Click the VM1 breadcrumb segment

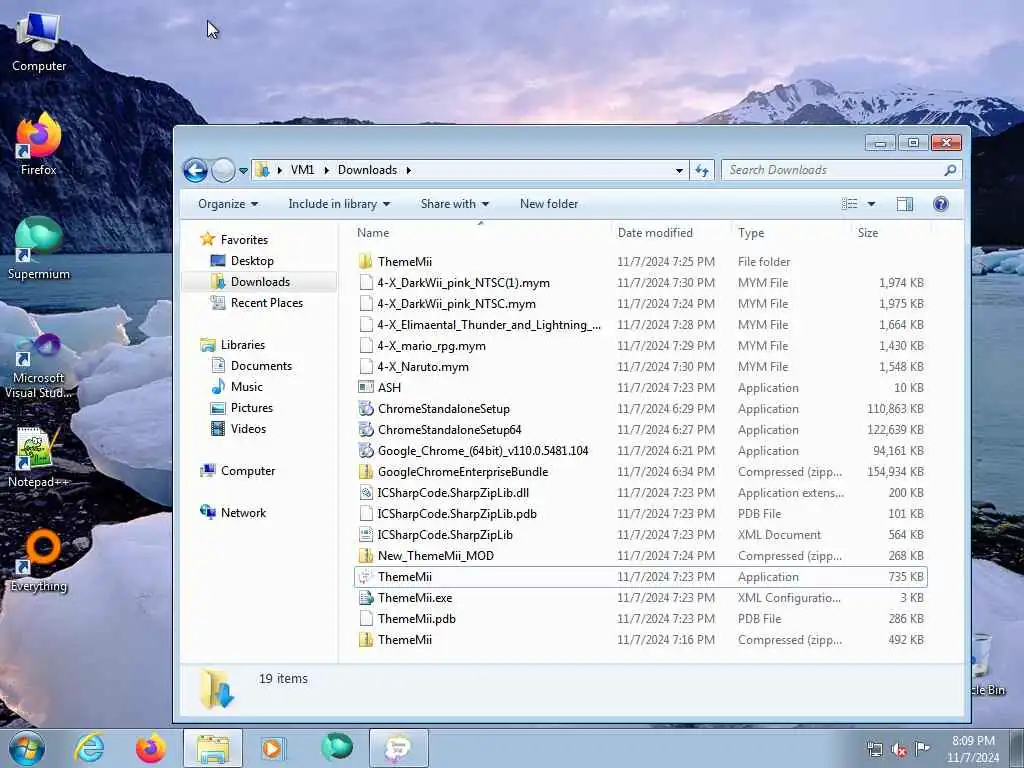pos(302,170)
